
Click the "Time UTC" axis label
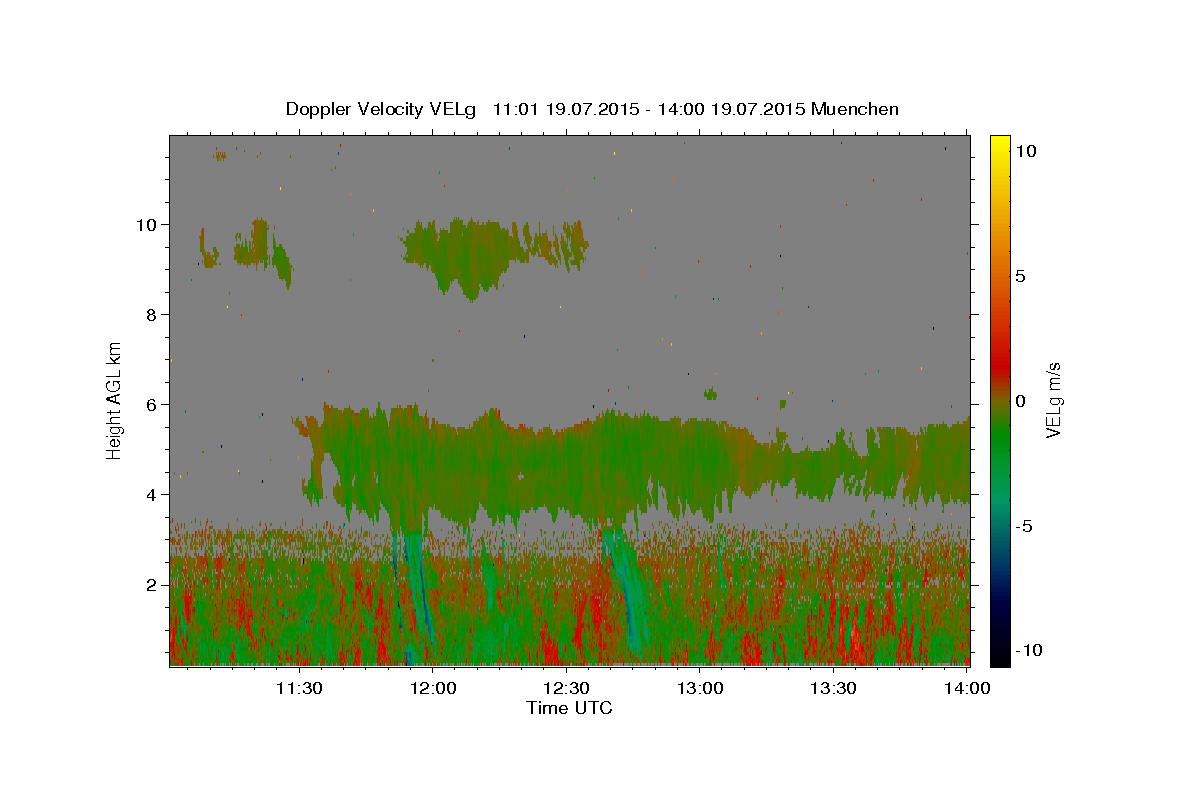pyautogui.click(x=569, y=708)
